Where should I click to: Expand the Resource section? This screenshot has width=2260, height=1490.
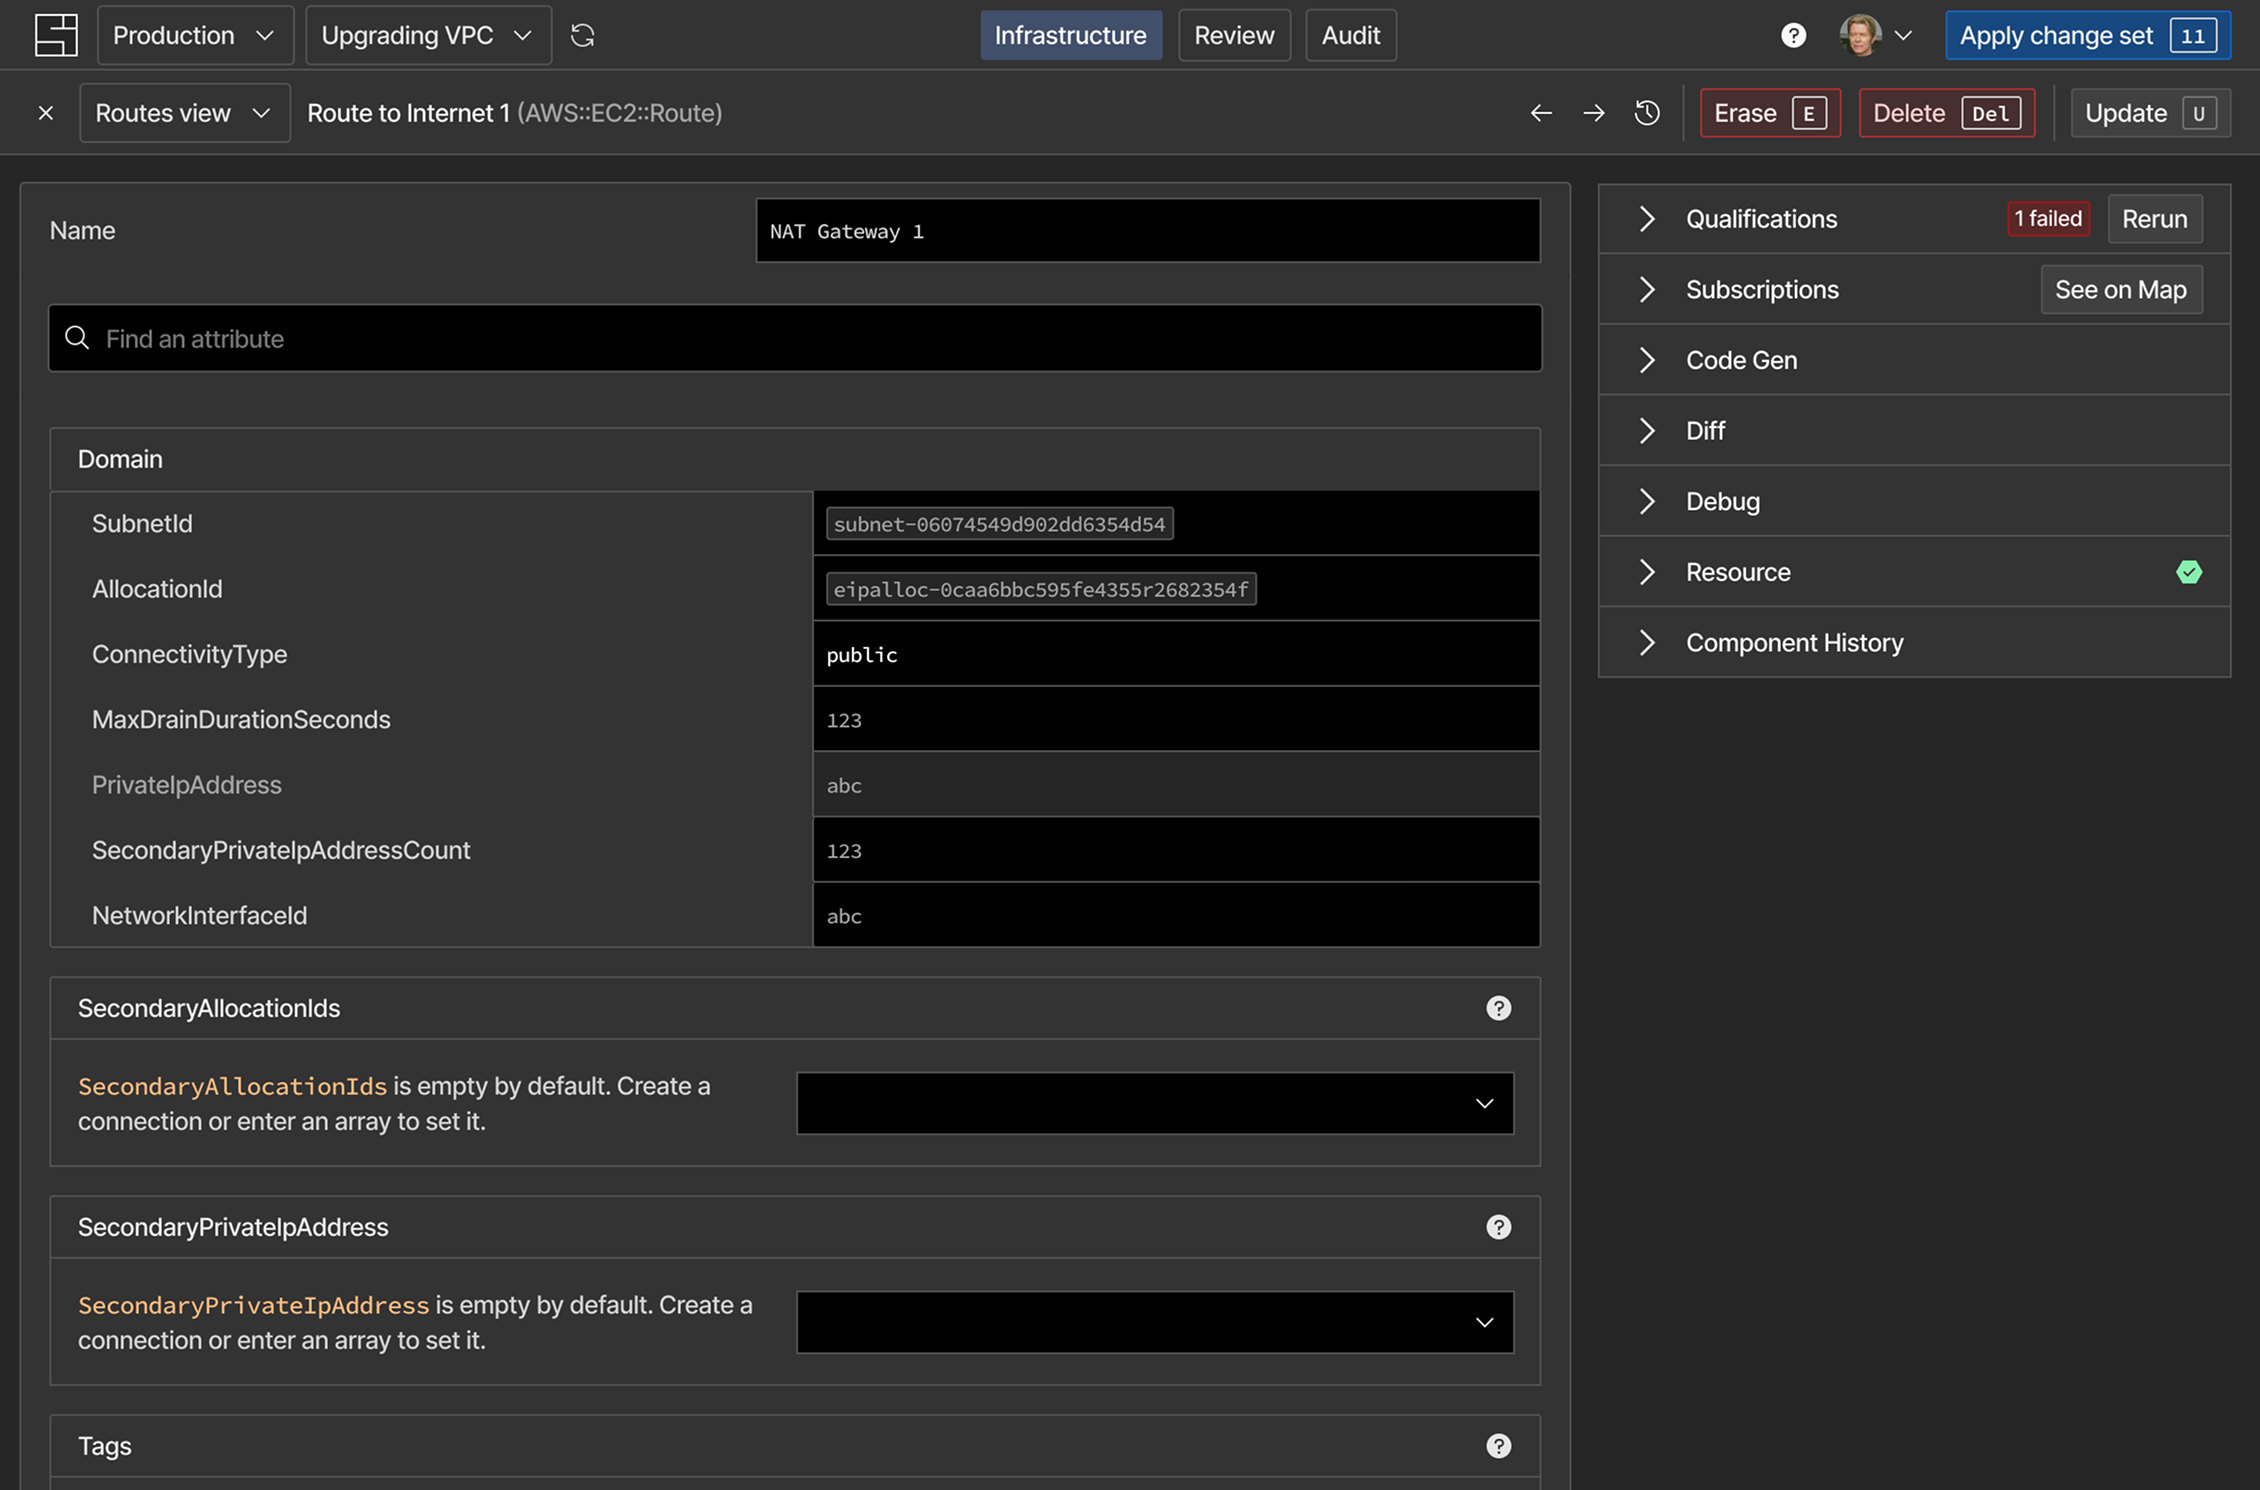click(x=1647, y=572)
